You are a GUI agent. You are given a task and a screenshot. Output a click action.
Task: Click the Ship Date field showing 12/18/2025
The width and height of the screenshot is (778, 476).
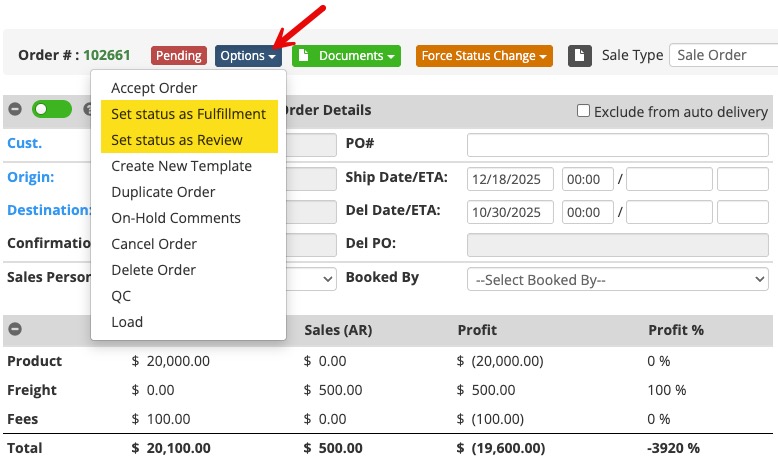[510, 180]
